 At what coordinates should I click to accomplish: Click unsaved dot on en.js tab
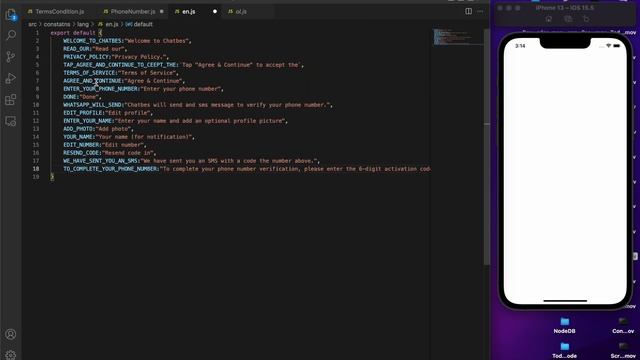coord(215,11)
